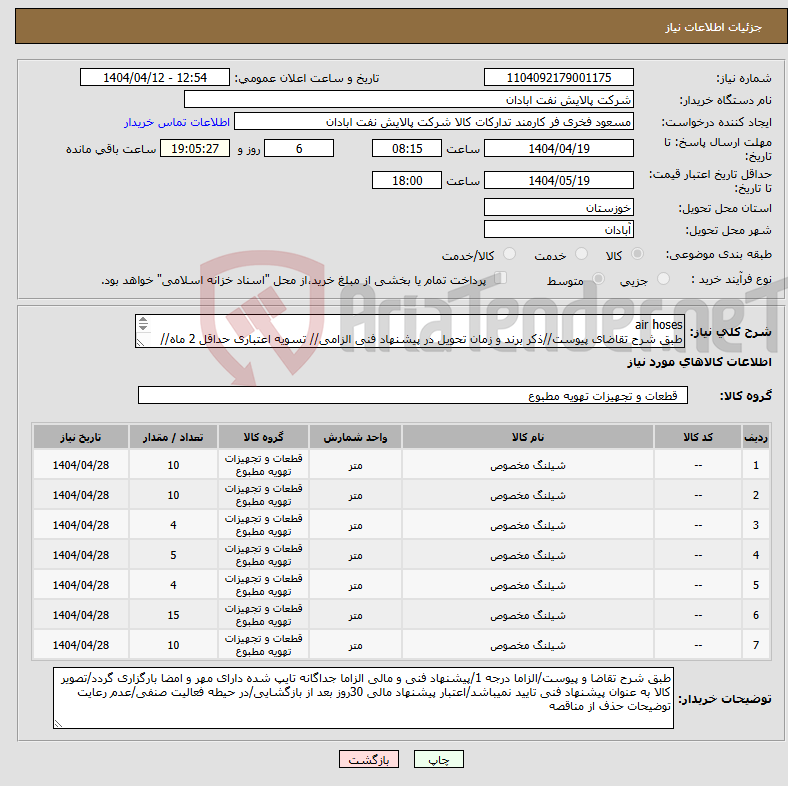The image size is (788, 786).
Task: Click scroll up arrow in description box
Action: tap(143, 320)
